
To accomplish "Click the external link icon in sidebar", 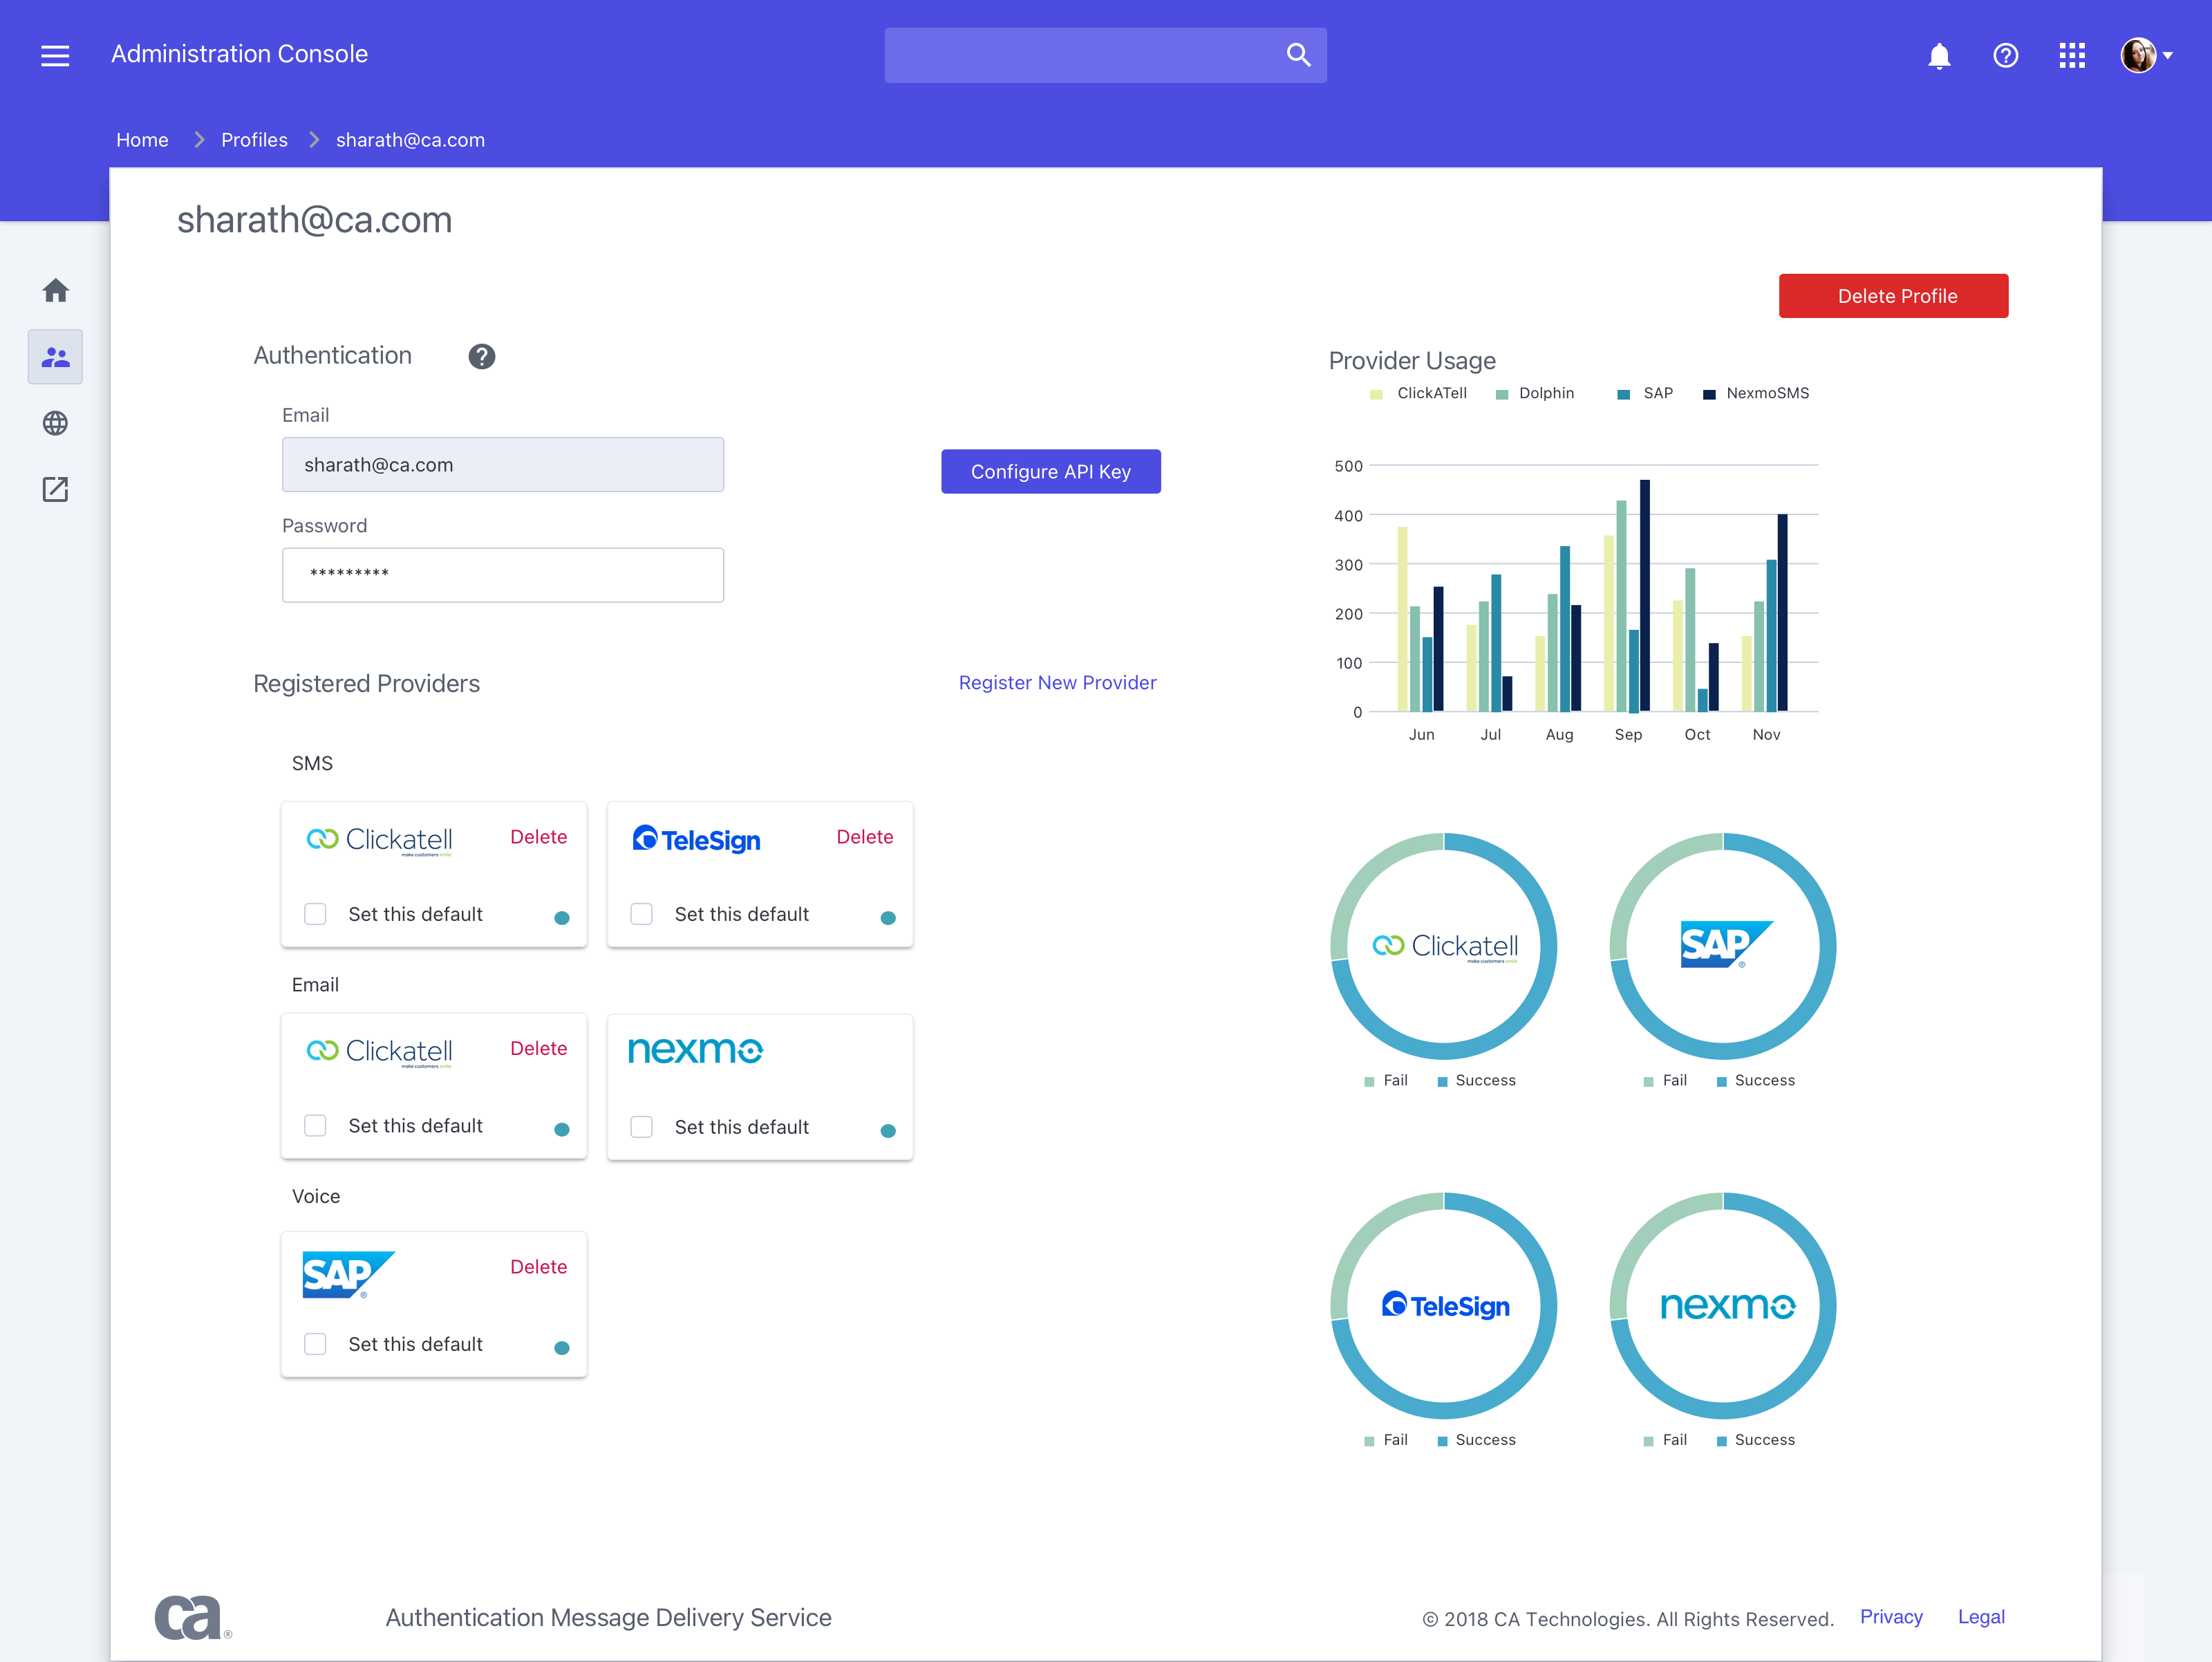I will (55, 490).
